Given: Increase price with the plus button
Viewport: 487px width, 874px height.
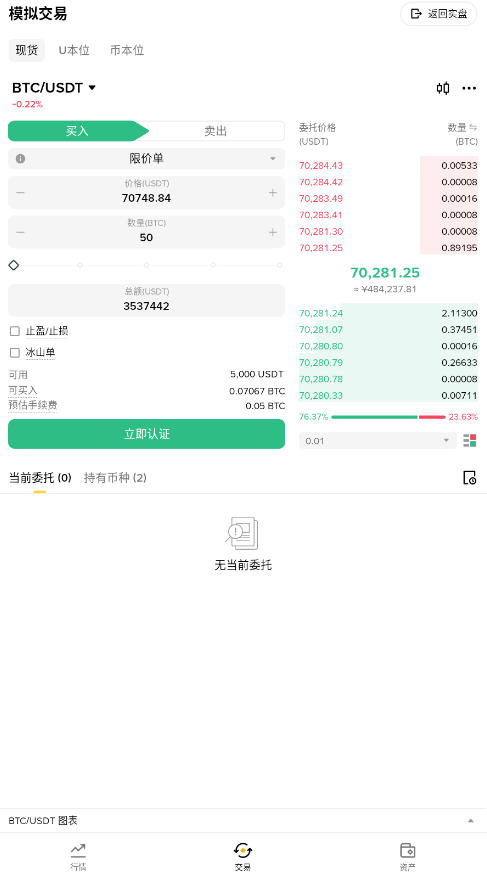Looking at the screenshot, I should tap(272, 193).
